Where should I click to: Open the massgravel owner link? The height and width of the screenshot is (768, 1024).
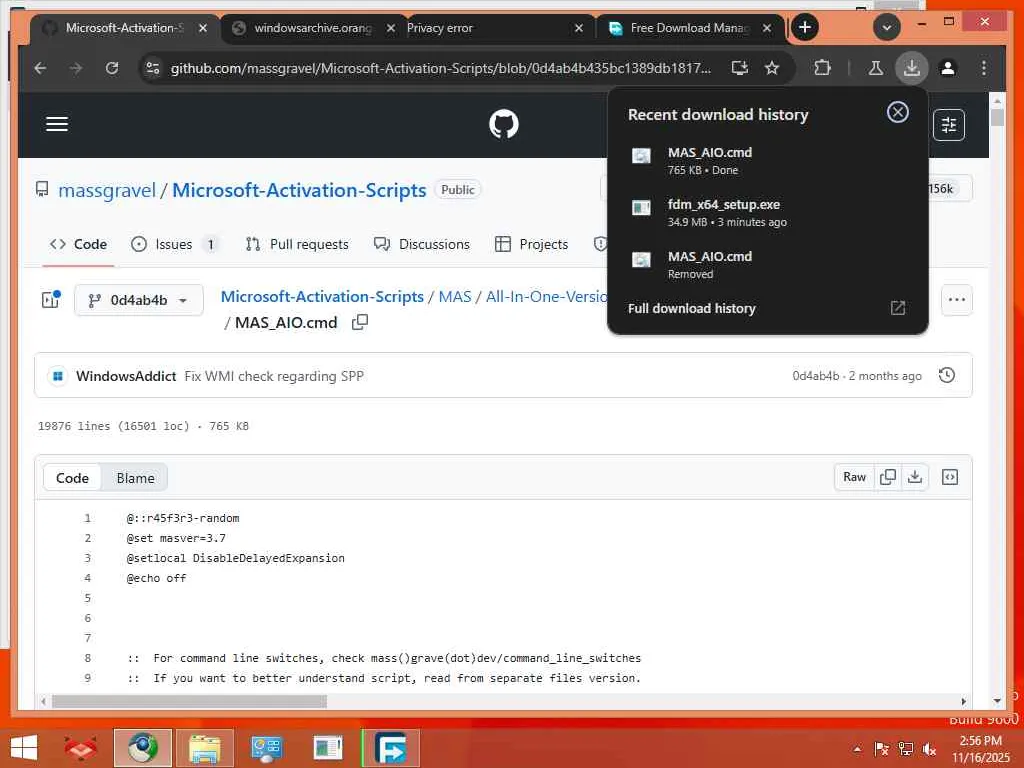point(107,190)
